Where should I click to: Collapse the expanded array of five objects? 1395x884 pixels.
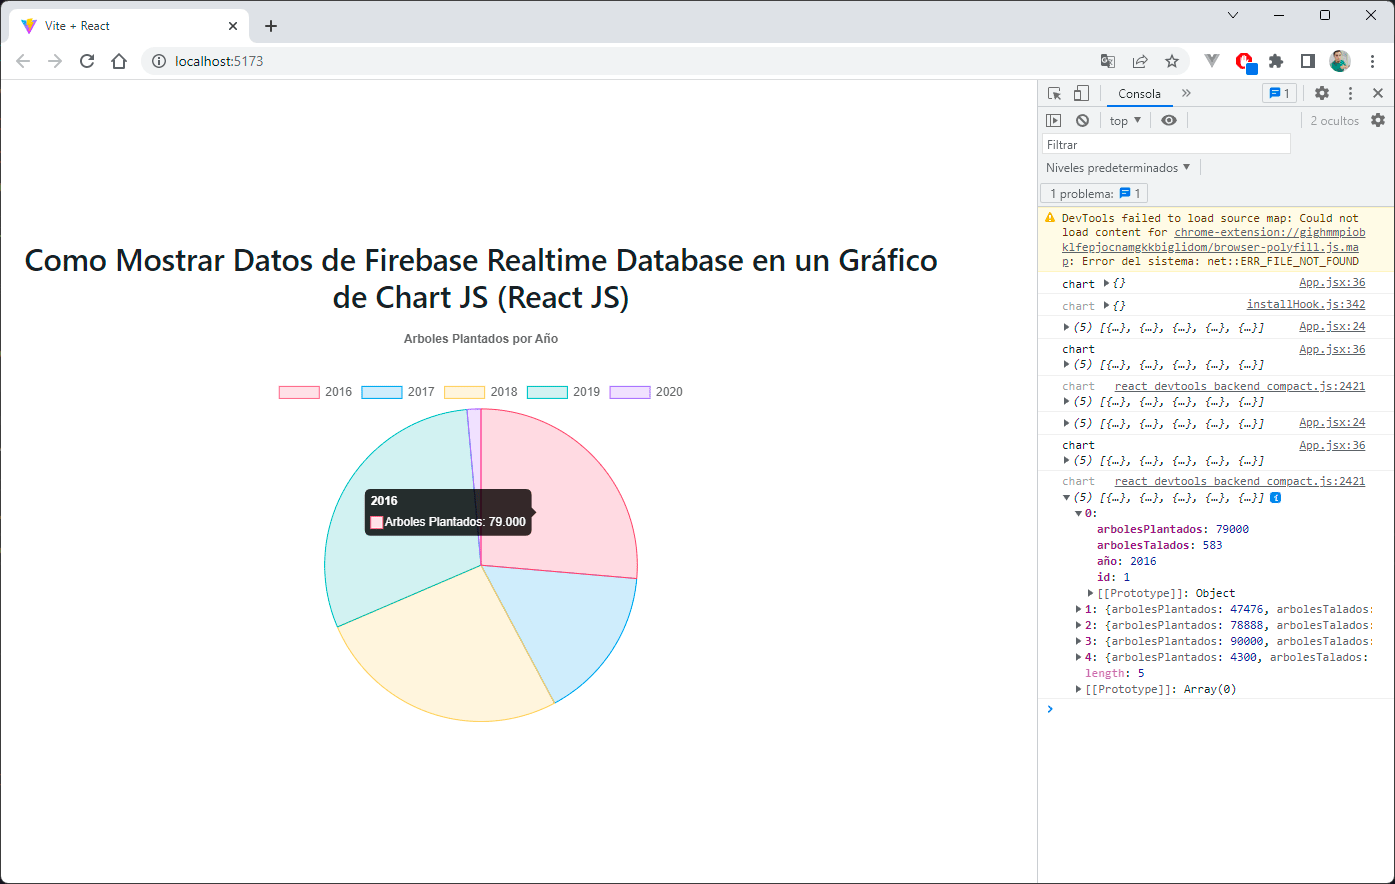click(1067, 497)
